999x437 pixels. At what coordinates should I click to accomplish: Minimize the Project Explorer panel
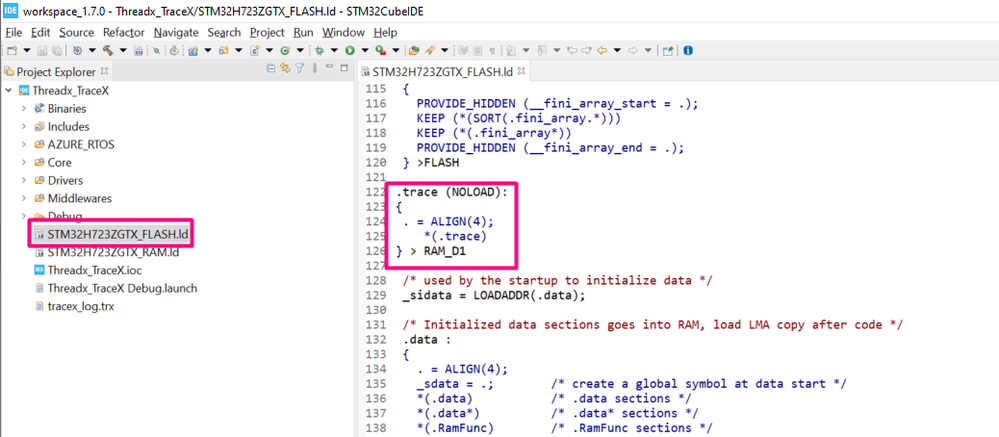(x=329, y=66)
